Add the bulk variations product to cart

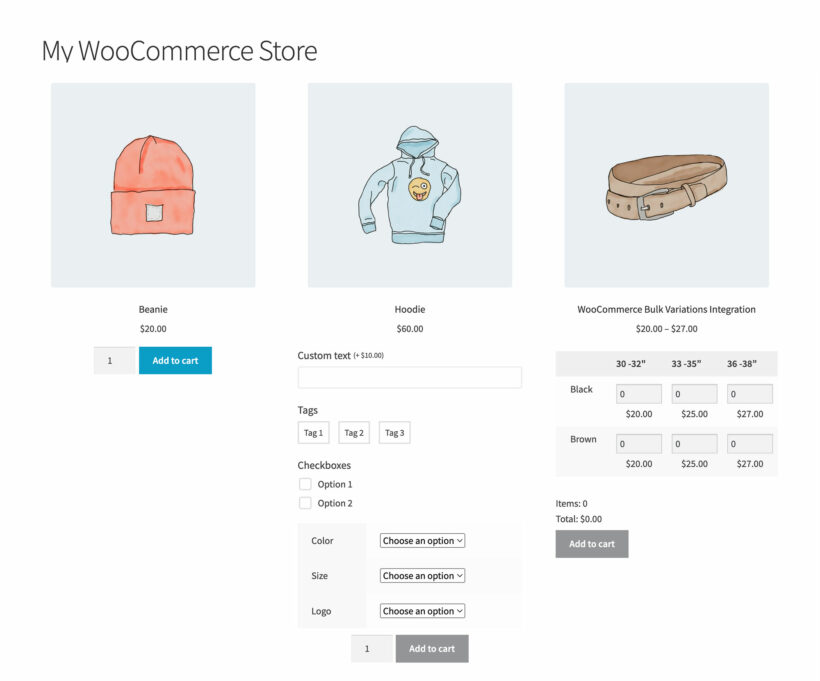pos(591,543)
